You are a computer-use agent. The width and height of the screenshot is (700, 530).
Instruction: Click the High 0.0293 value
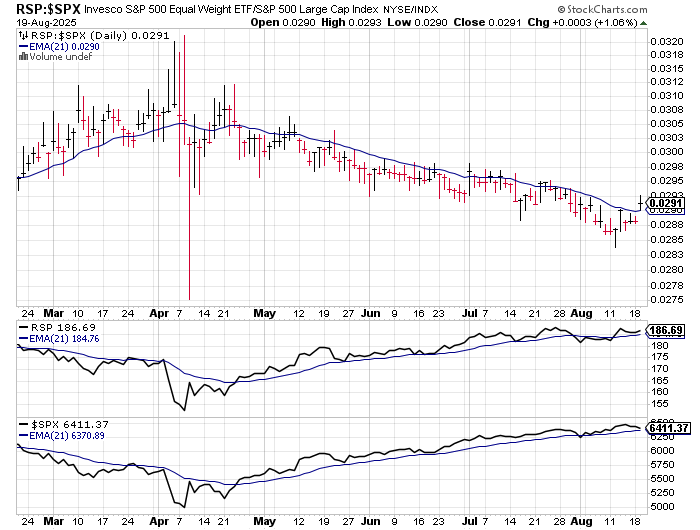(x=351, y=22)
